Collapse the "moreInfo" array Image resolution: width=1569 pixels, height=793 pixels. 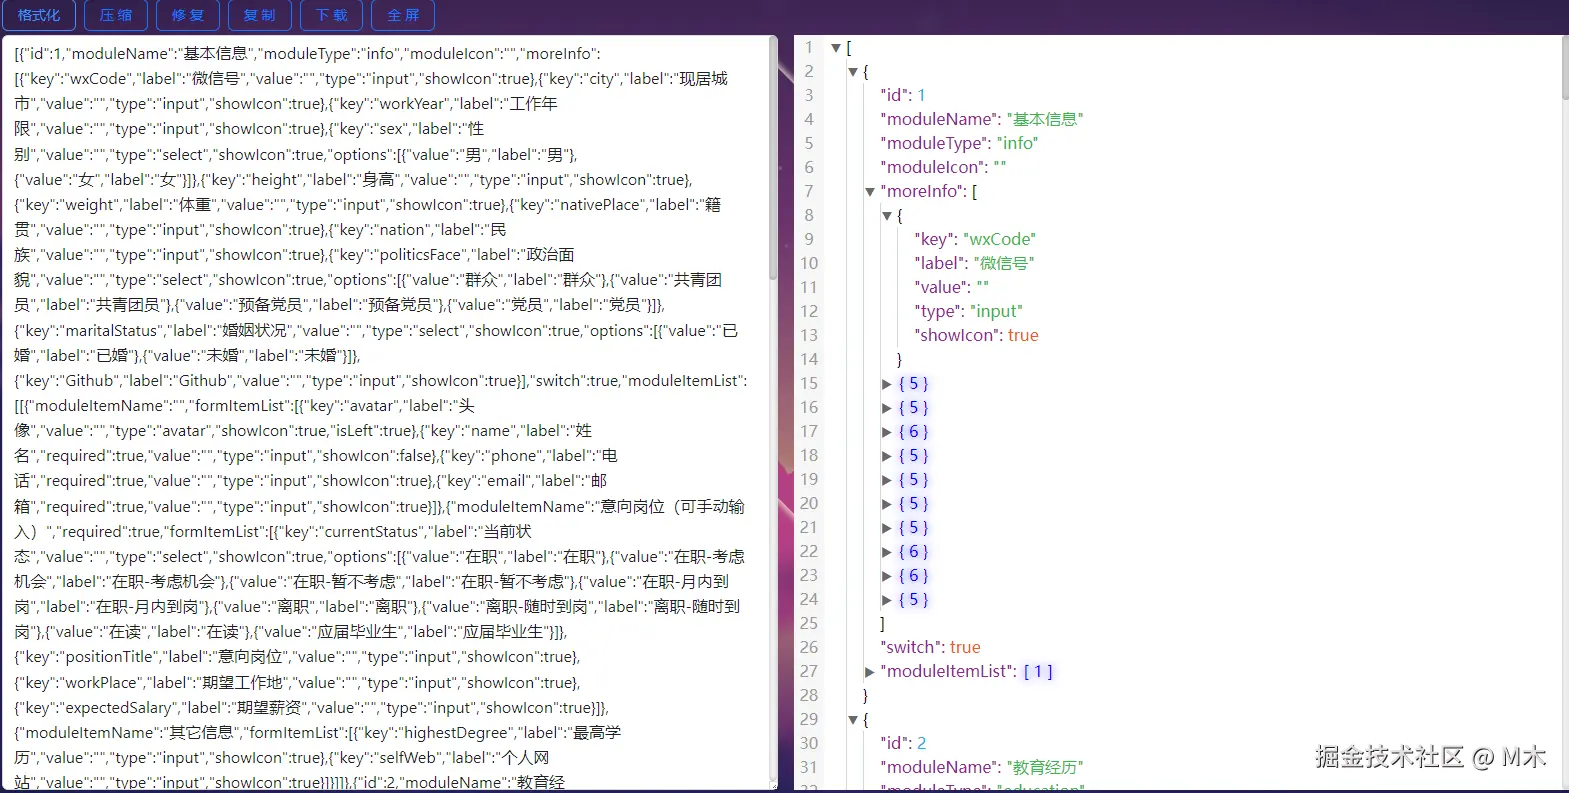click(x=870, y=192)
